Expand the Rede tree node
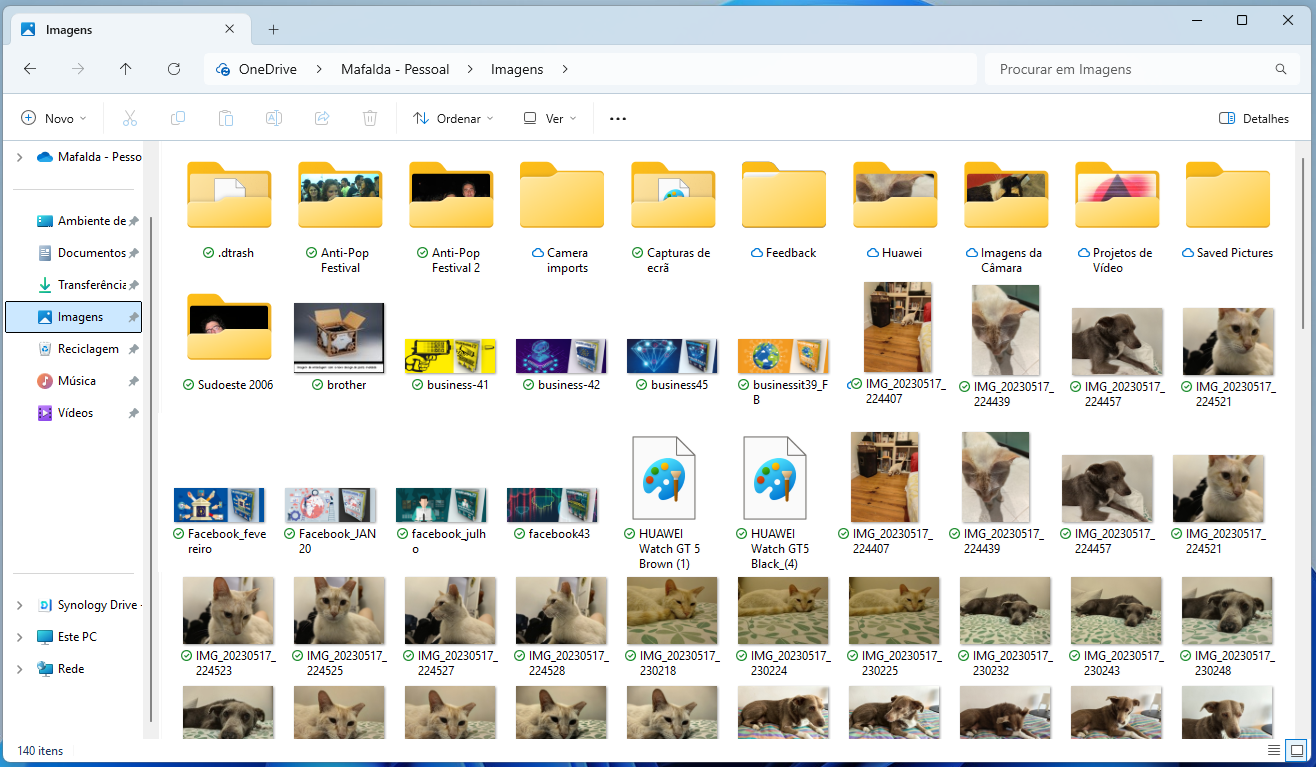The image size is (1316, 767). click(19, 669)
